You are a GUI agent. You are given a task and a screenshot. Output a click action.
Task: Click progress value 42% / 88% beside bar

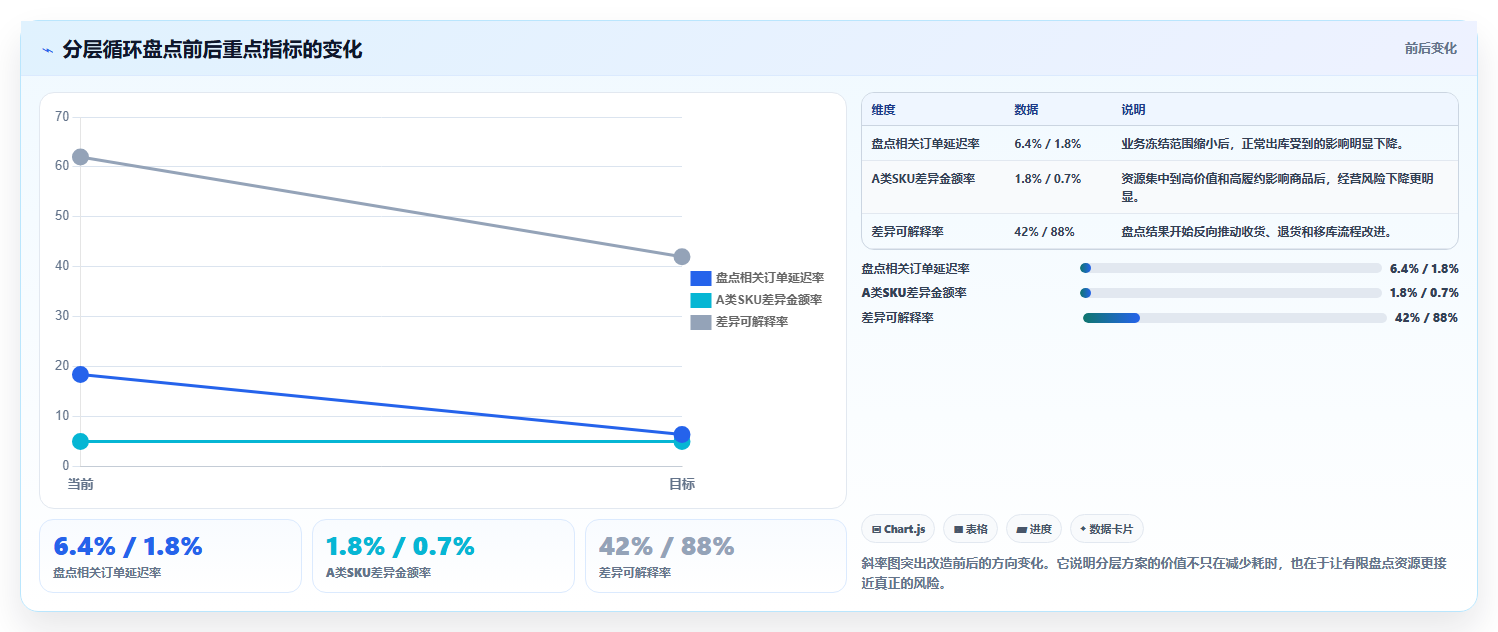tap(1426, 318)
